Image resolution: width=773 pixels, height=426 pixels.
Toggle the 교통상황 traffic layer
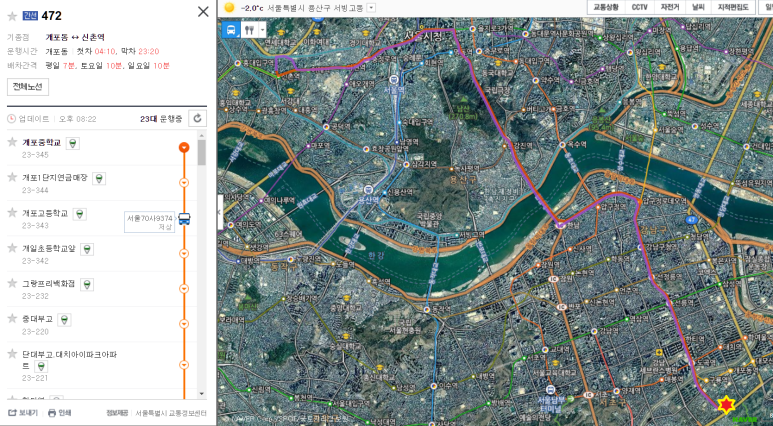pyautogui.click(x=606, y=7)
